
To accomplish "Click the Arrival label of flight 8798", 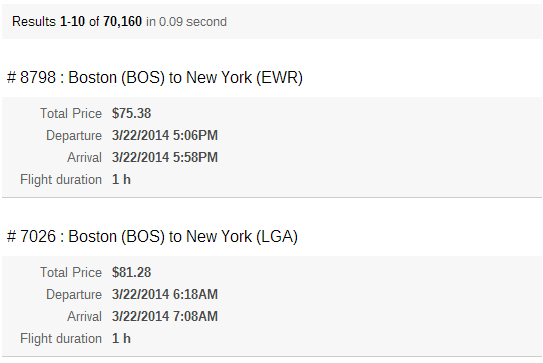I will (84, 158).
